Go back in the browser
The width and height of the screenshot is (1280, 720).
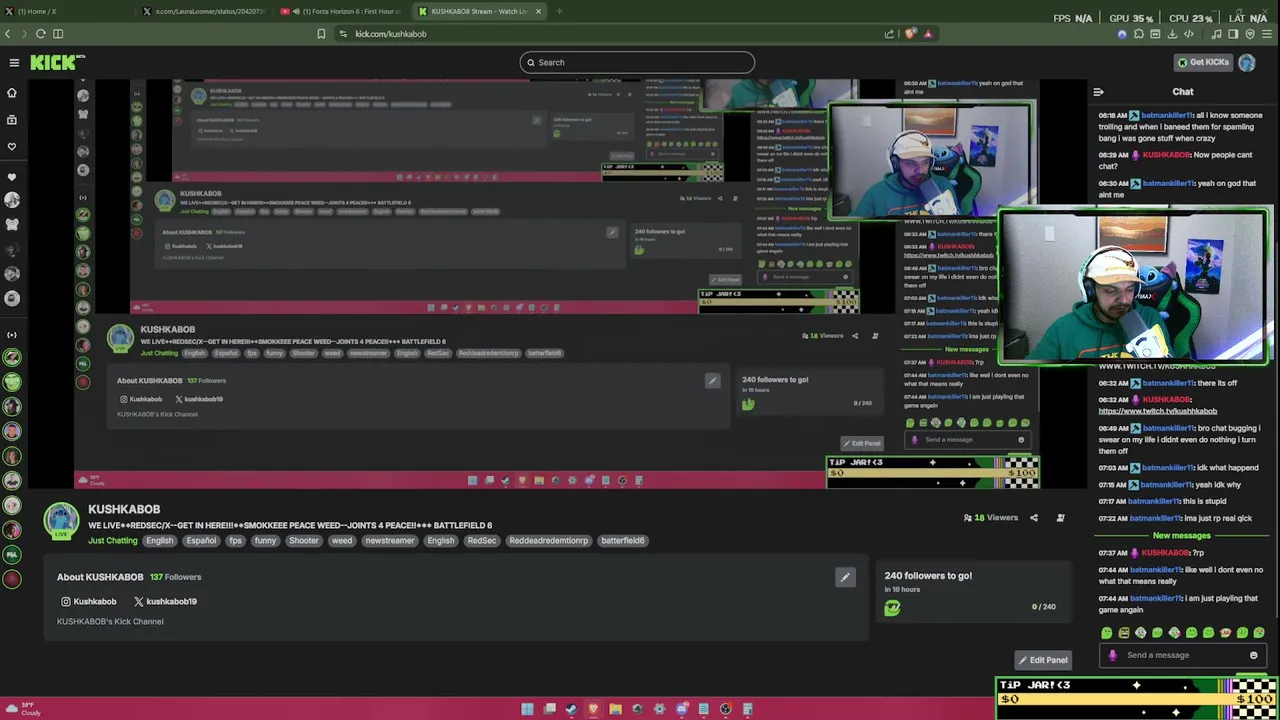pos(8,34)
